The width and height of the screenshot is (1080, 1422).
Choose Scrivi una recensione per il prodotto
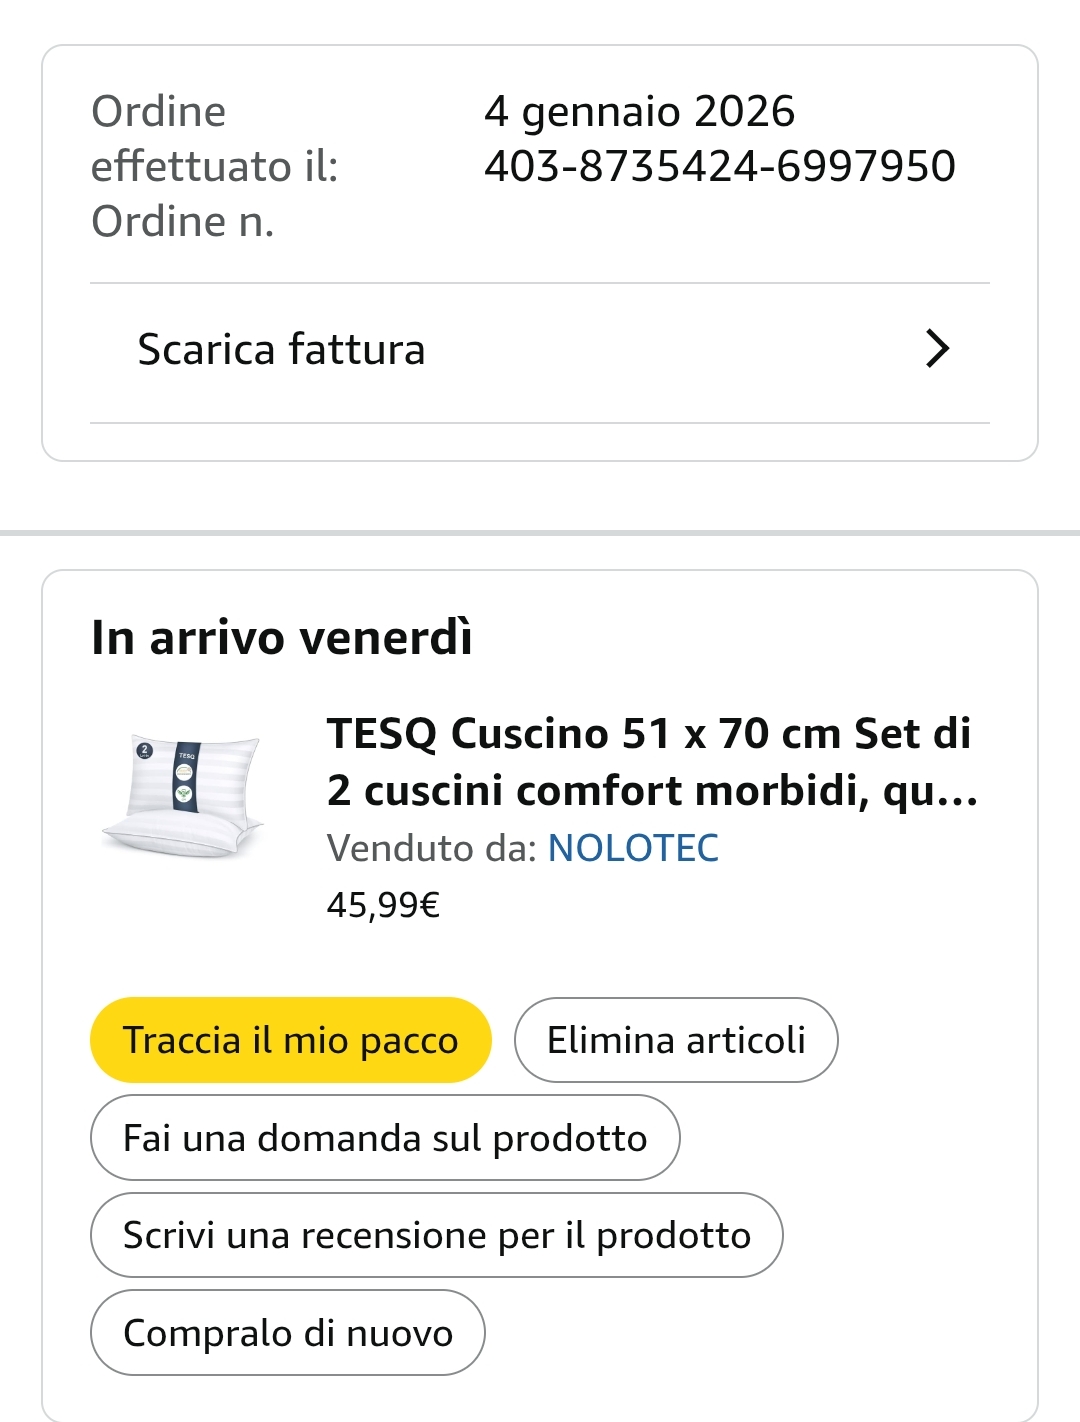click(x=436, y=1235)
